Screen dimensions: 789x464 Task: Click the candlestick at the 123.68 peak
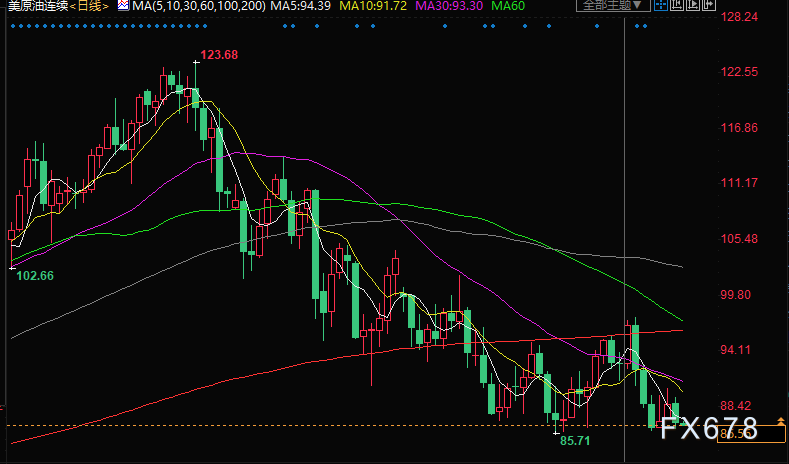[196, 96]
